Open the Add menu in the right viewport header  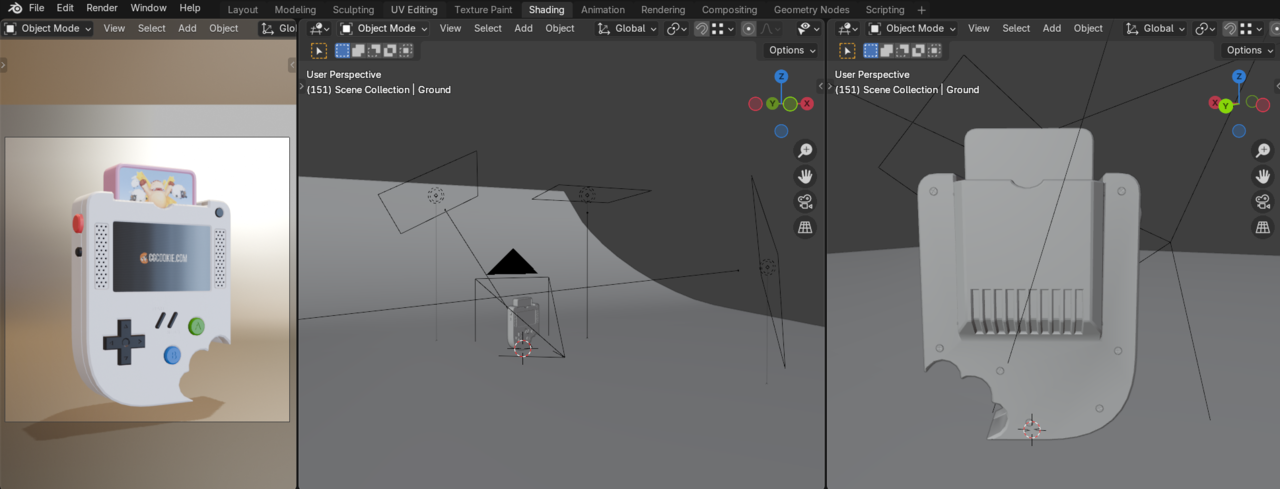(x=1052, y=29)
